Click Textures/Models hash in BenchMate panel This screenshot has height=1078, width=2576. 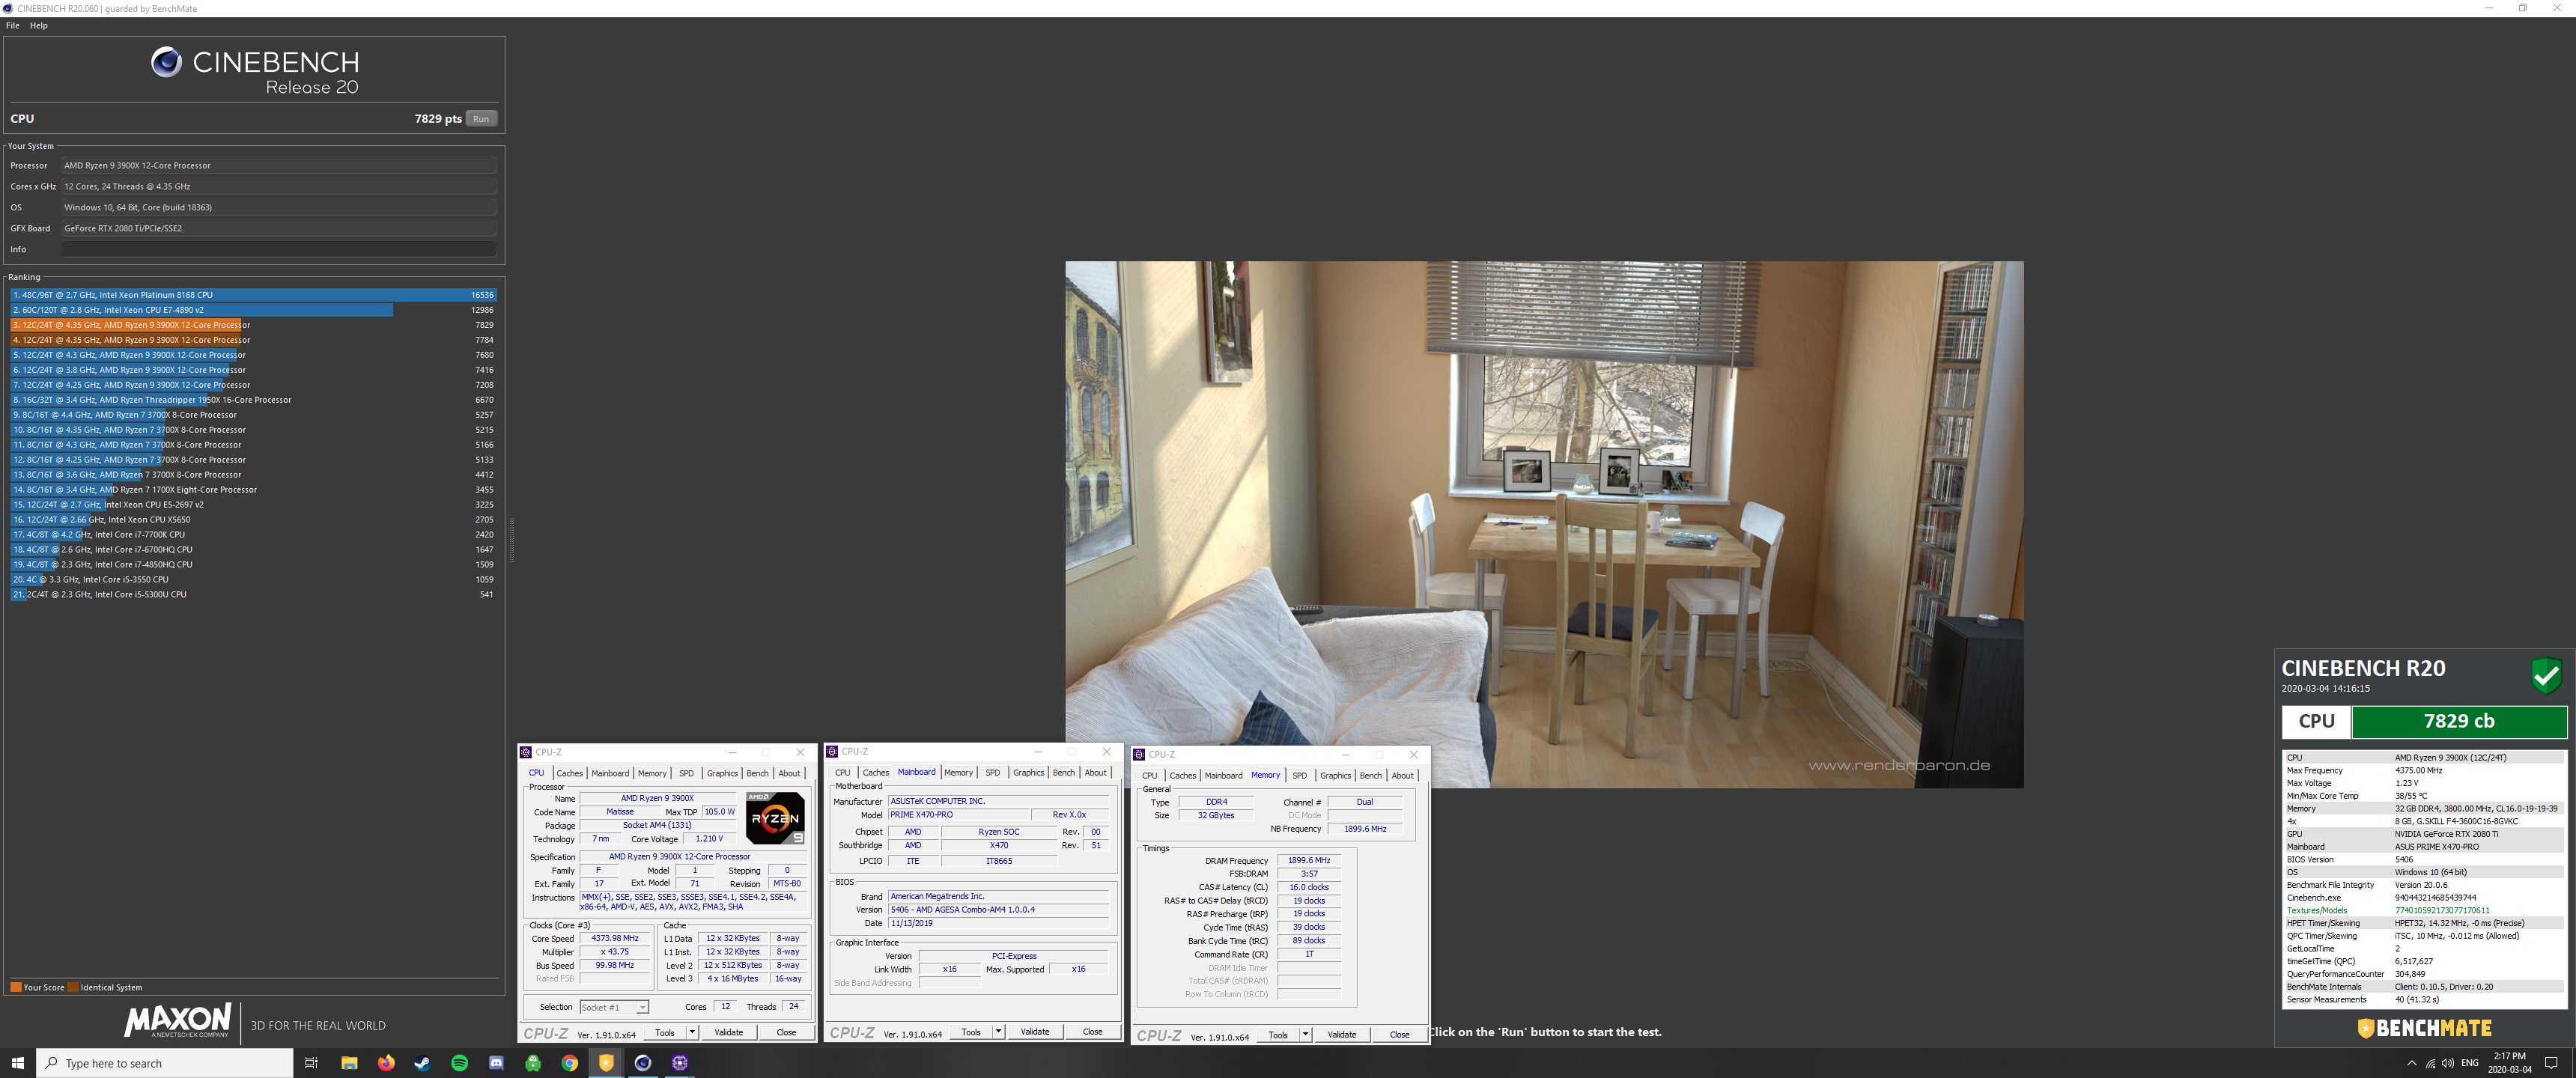2442,911
